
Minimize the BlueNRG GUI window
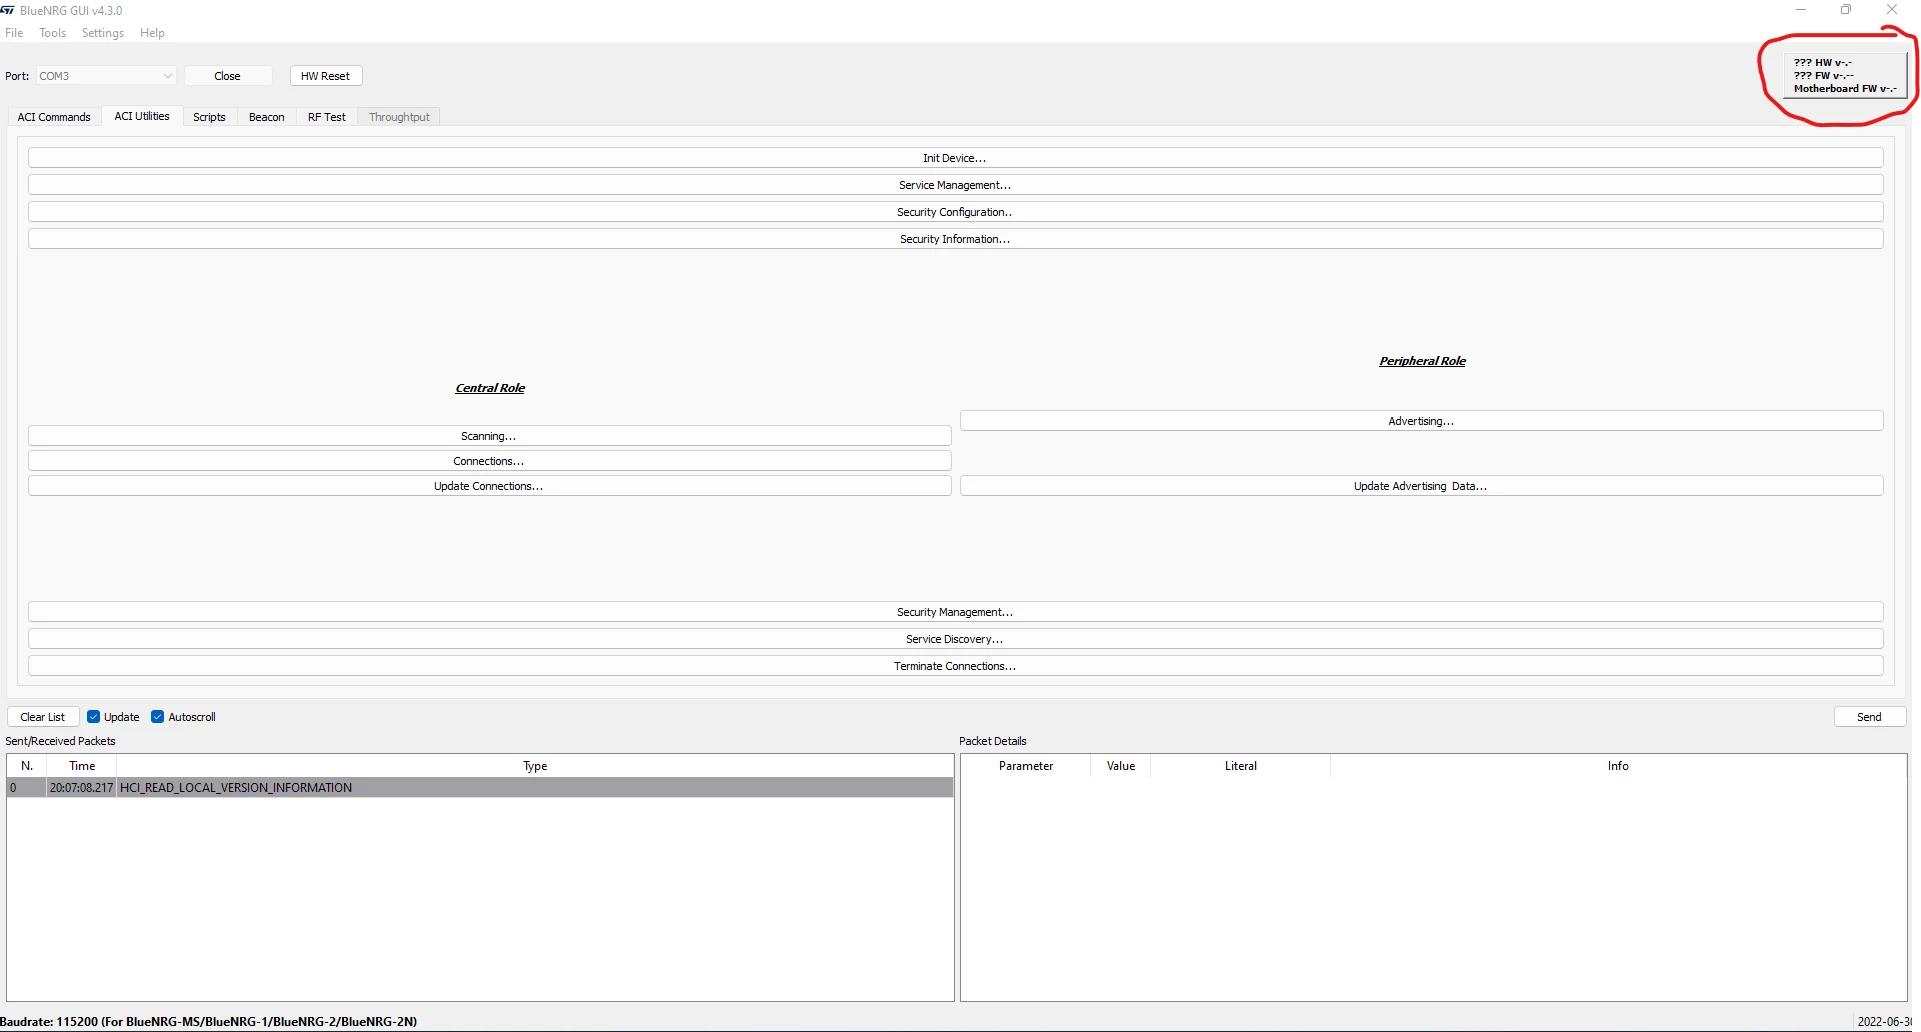tap(1801, 10)
